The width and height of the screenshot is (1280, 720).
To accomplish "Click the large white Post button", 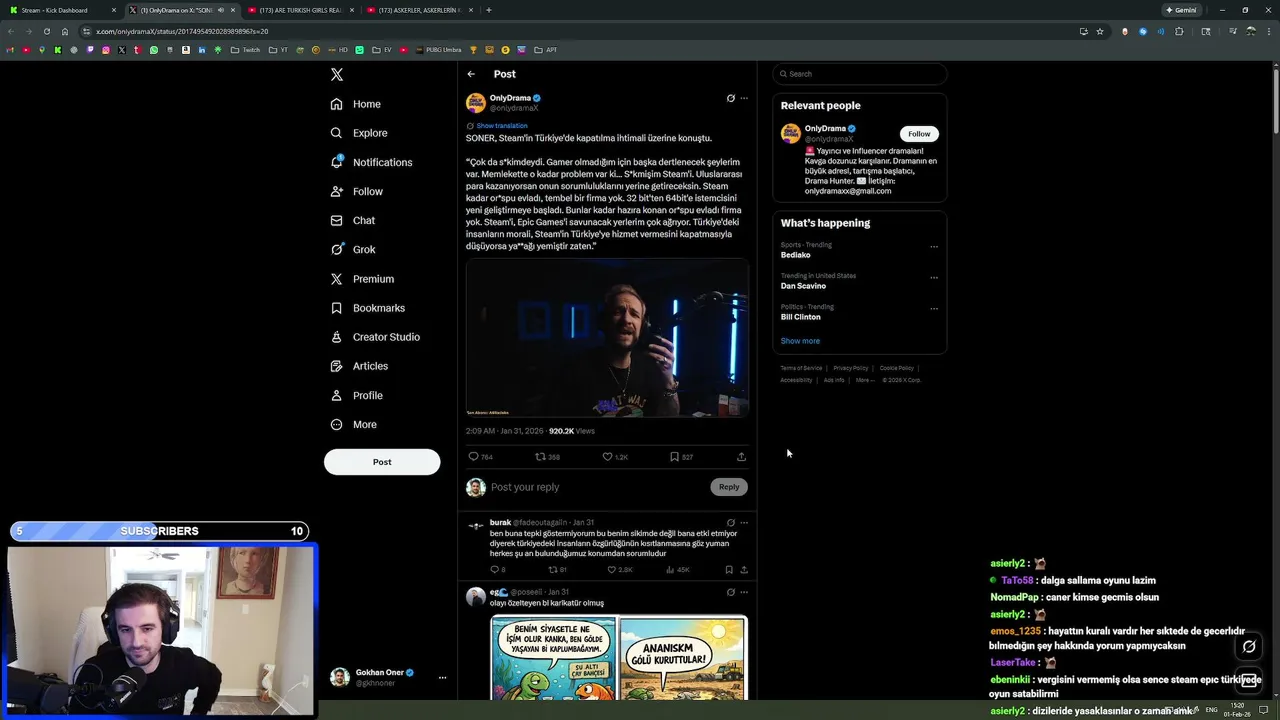I will (x=382, y=462).
